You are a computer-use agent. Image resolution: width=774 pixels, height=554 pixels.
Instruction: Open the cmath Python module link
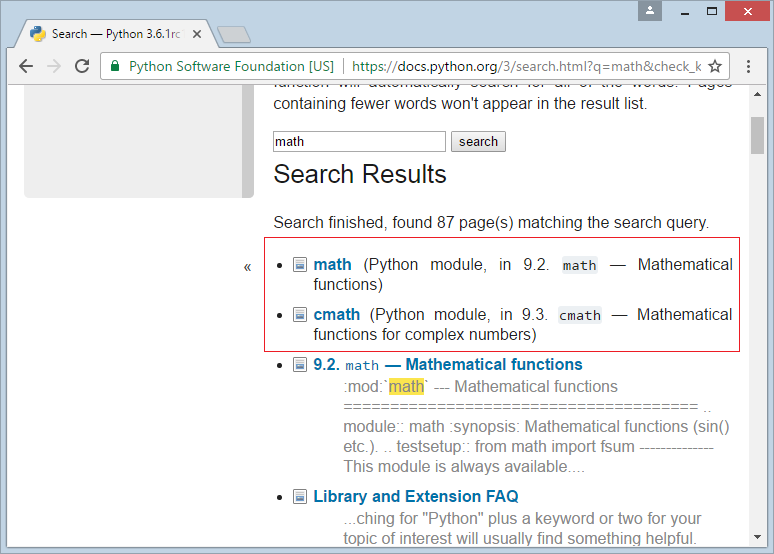(337, 315)
